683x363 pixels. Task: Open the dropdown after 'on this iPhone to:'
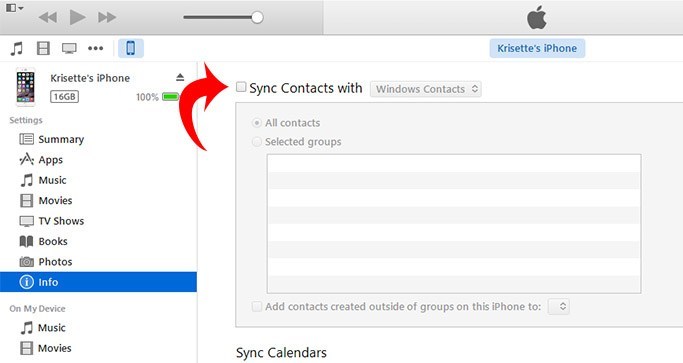558,306
